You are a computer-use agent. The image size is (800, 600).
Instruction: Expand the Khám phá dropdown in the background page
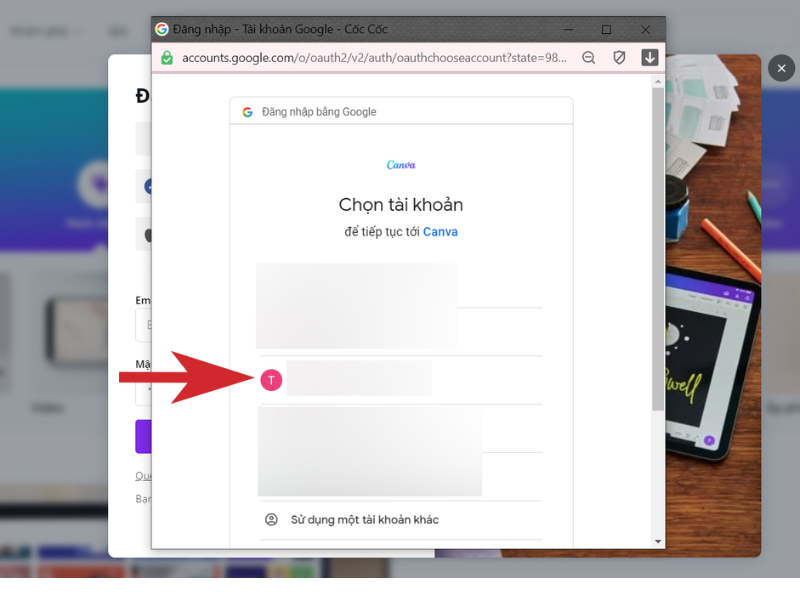click(x=40, y=31)
